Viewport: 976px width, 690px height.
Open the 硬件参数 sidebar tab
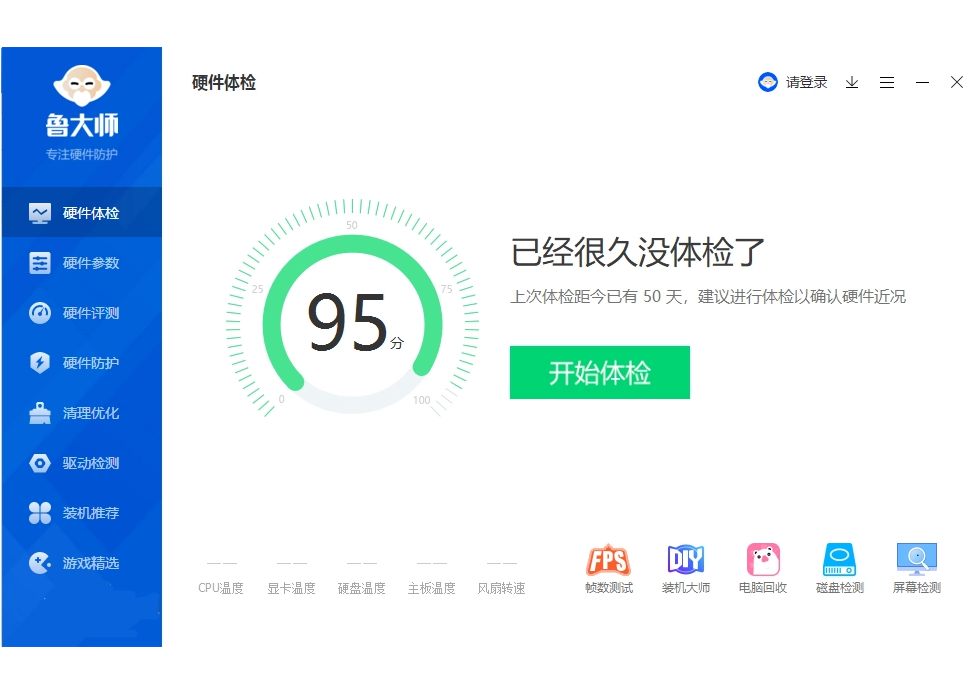[x=82, y=263]
